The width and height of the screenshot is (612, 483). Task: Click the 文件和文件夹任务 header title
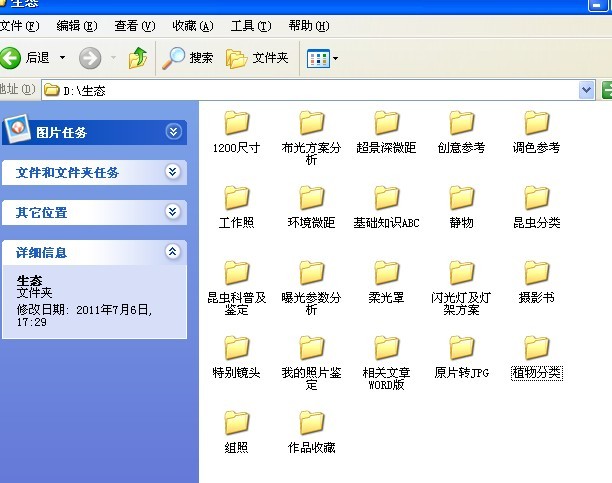click(x=67, y=173)
